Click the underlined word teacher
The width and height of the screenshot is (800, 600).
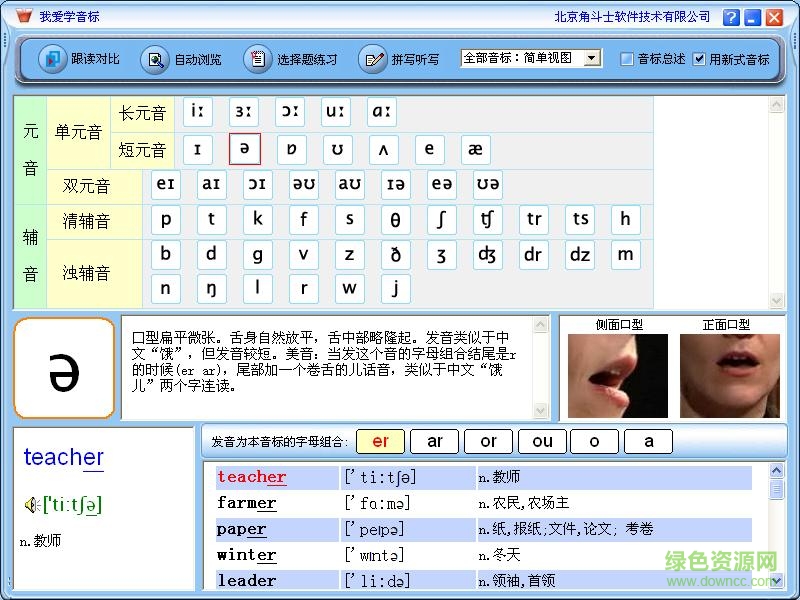pyautogui.click(x=63, y=457)
